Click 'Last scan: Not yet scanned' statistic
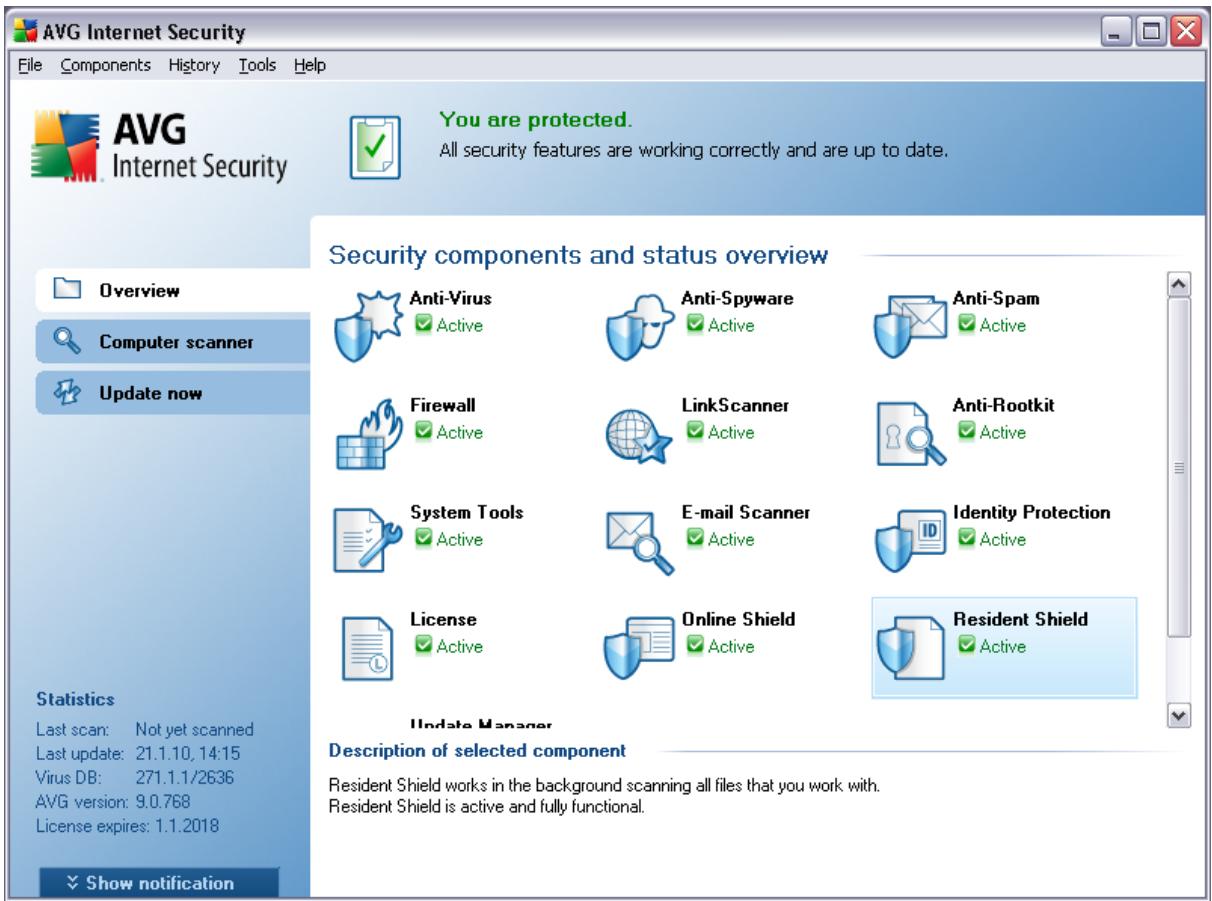 [145, 729]
